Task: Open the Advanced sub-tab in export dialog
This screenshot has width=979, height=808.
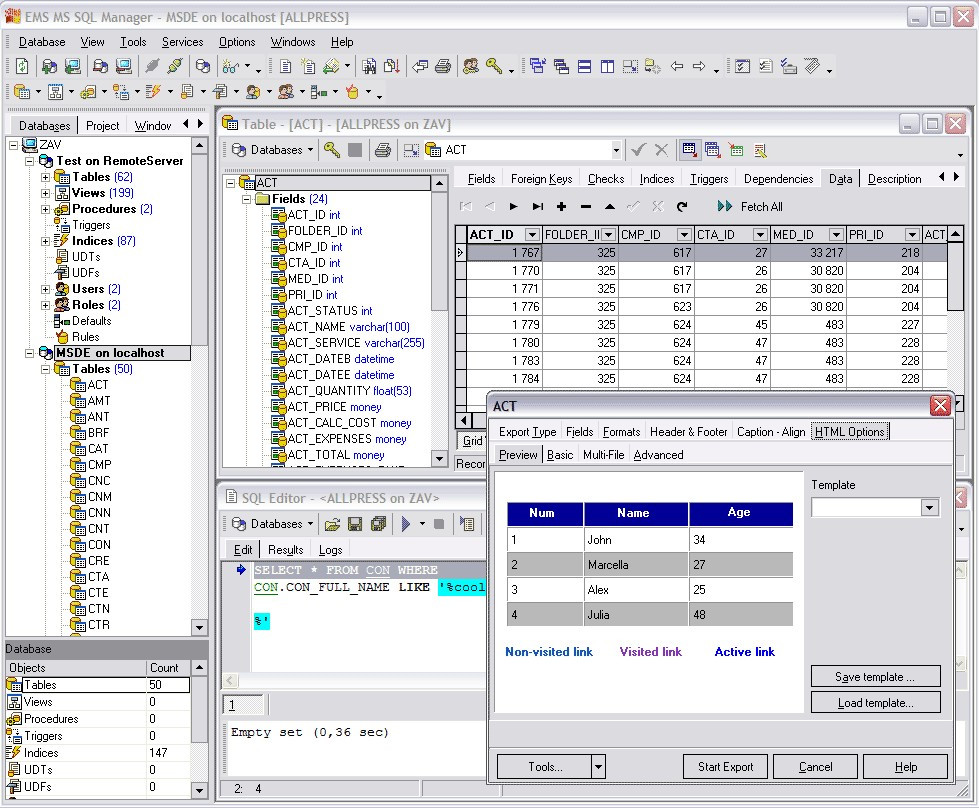Action: click(659, 455)
